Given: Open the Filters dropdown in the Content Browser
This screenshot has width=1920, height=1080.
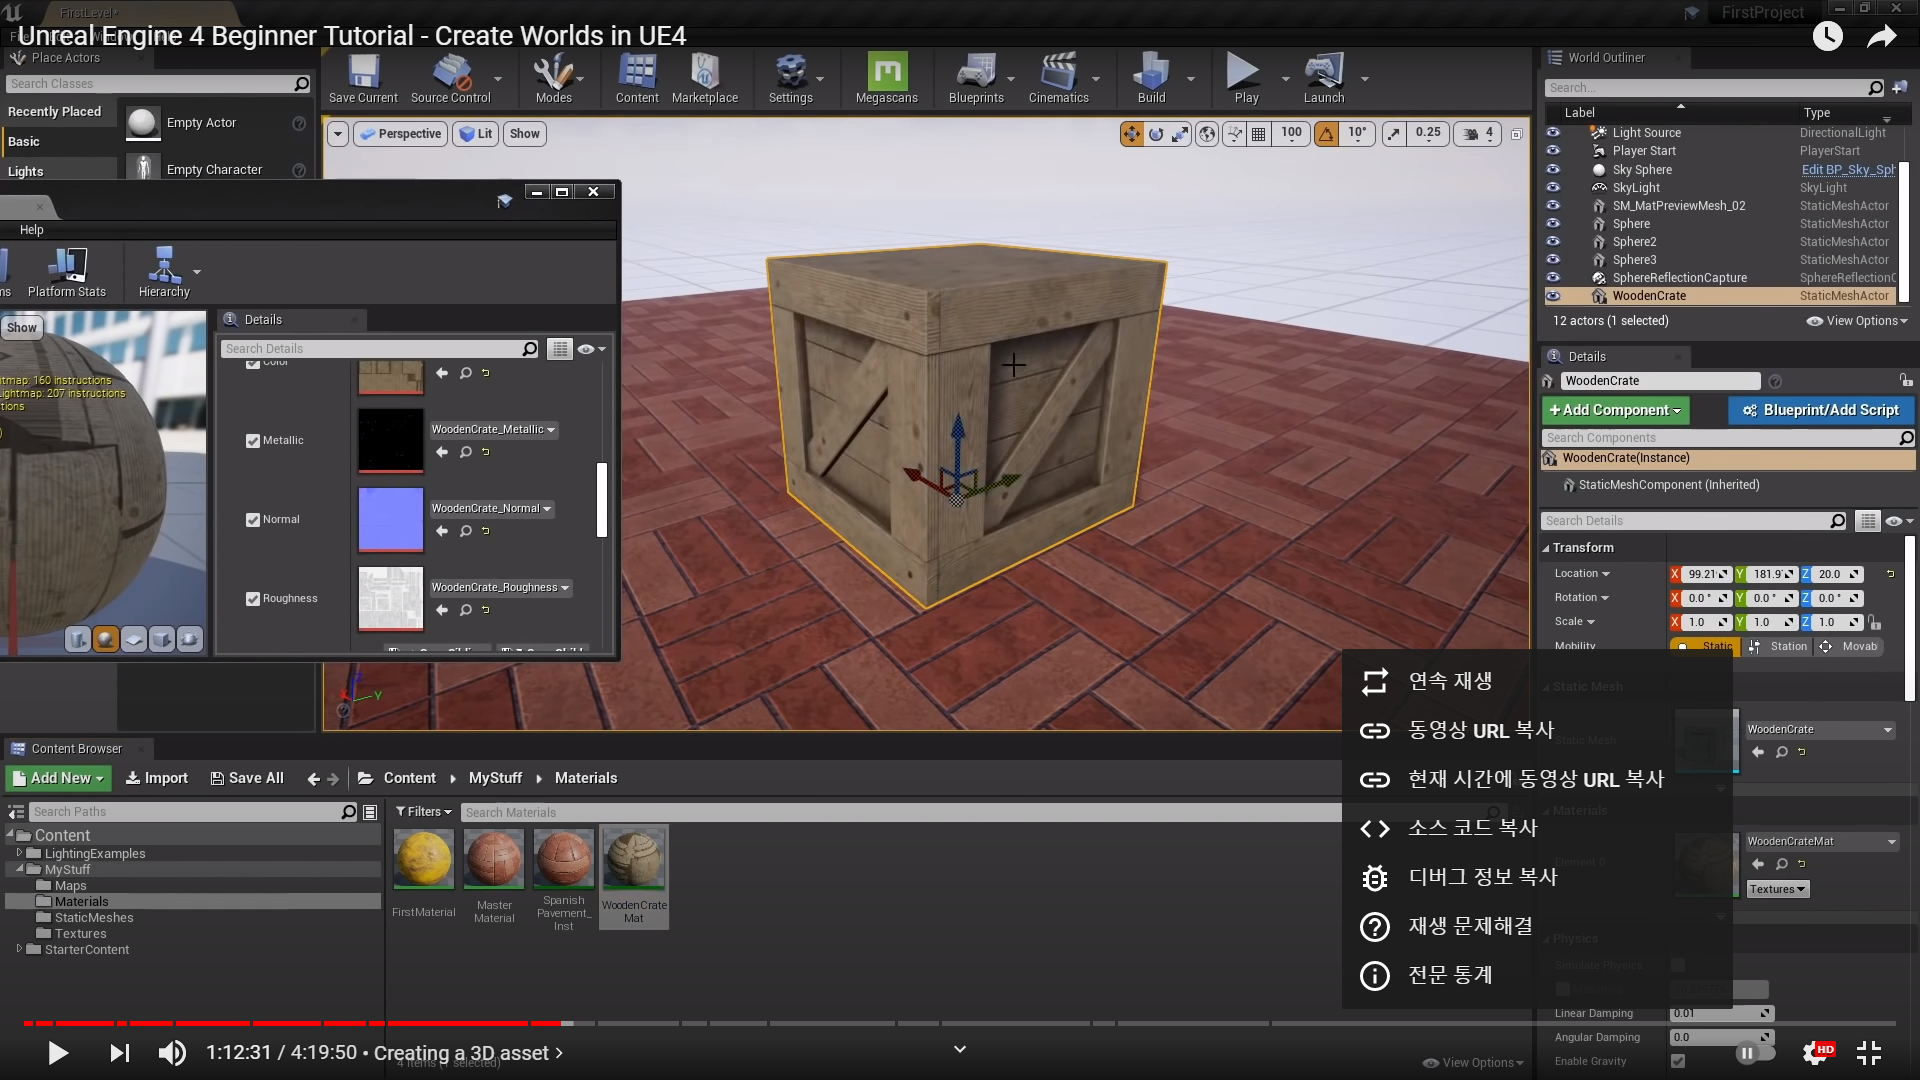Looking at the screenshot, I should [423, 812].
